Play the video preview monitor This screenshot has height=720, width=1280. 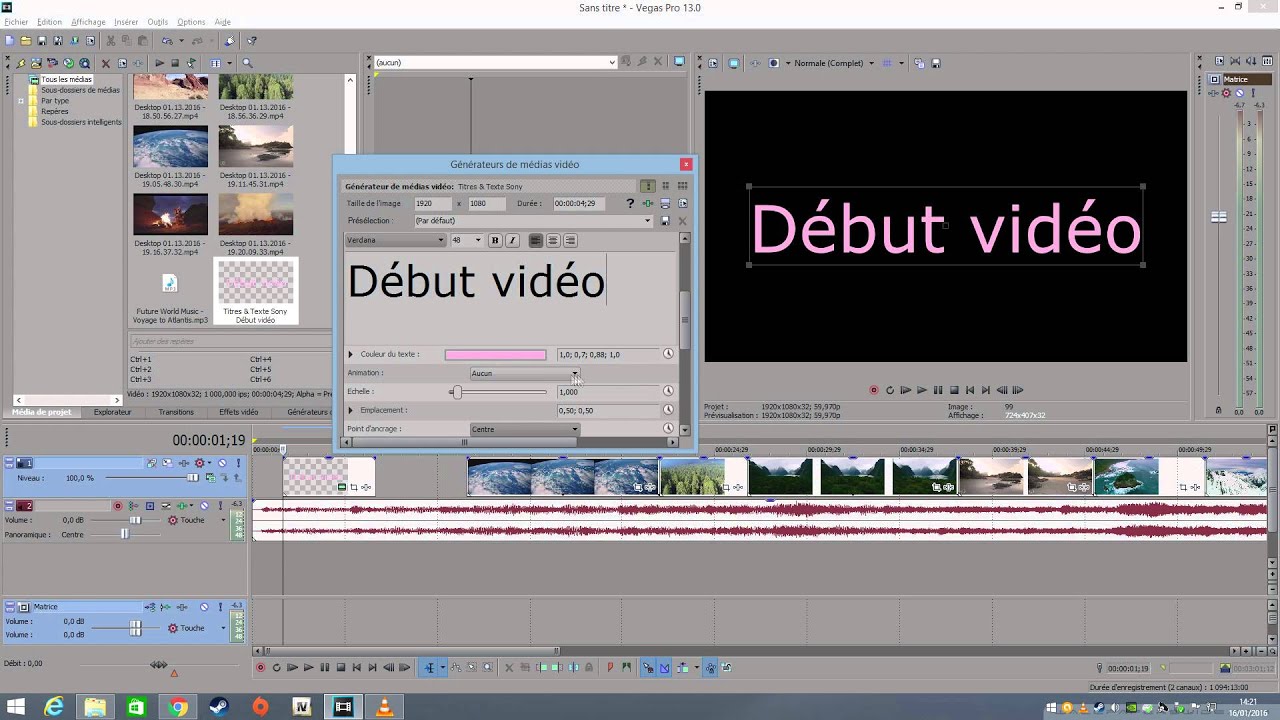pyautogui.click(x=921, y=390)
